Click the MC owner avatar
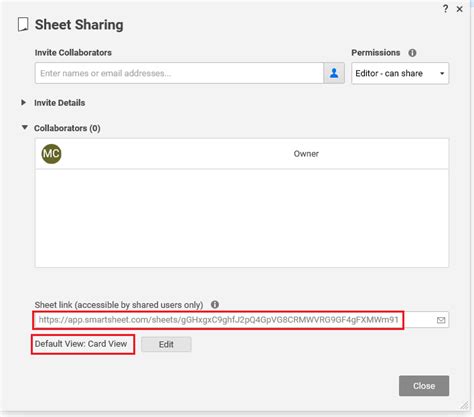 coord(51,154)
